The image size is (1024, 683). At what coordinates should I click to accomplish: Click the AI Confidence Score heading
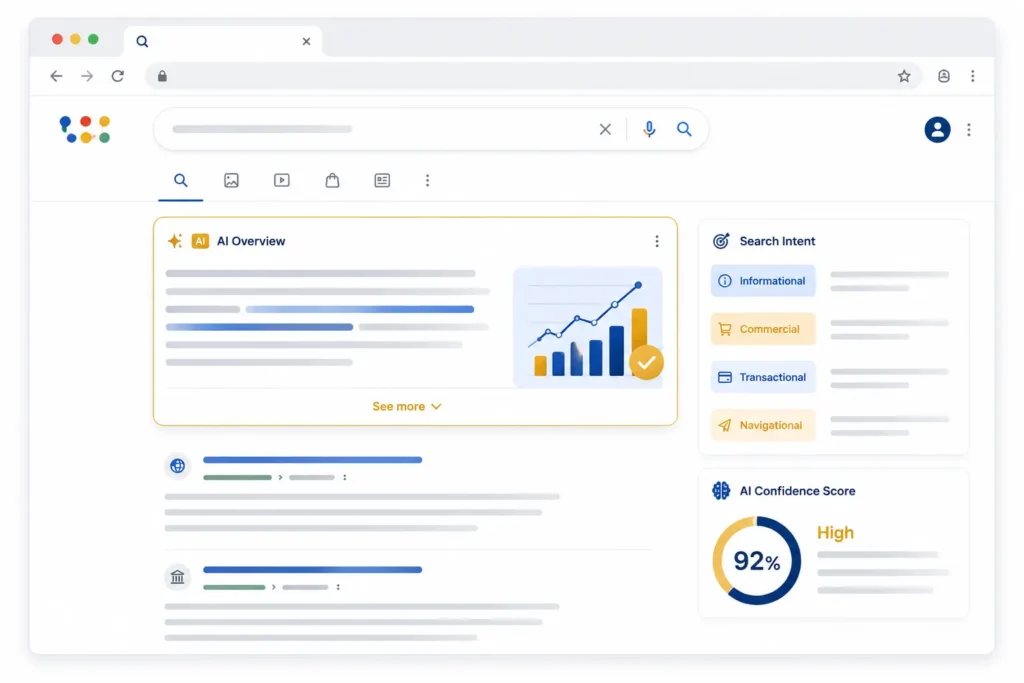click(x=797, y=491)
